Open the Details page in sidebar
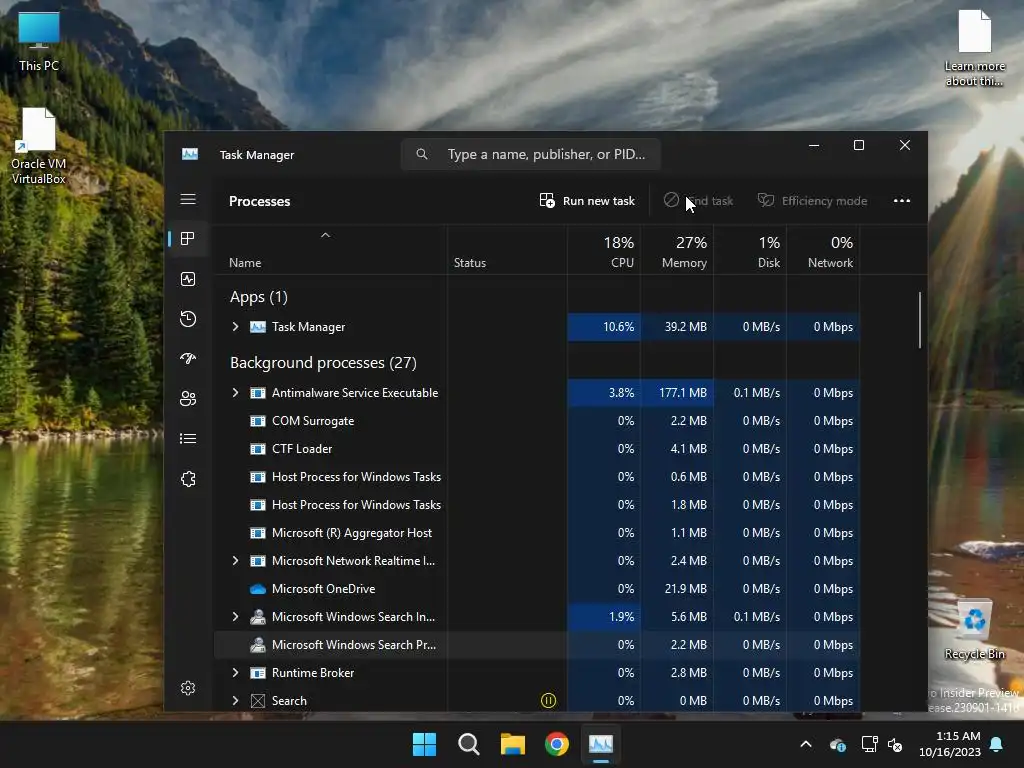Viewport: 1024px width, 768px height. [x=188, y=439]
